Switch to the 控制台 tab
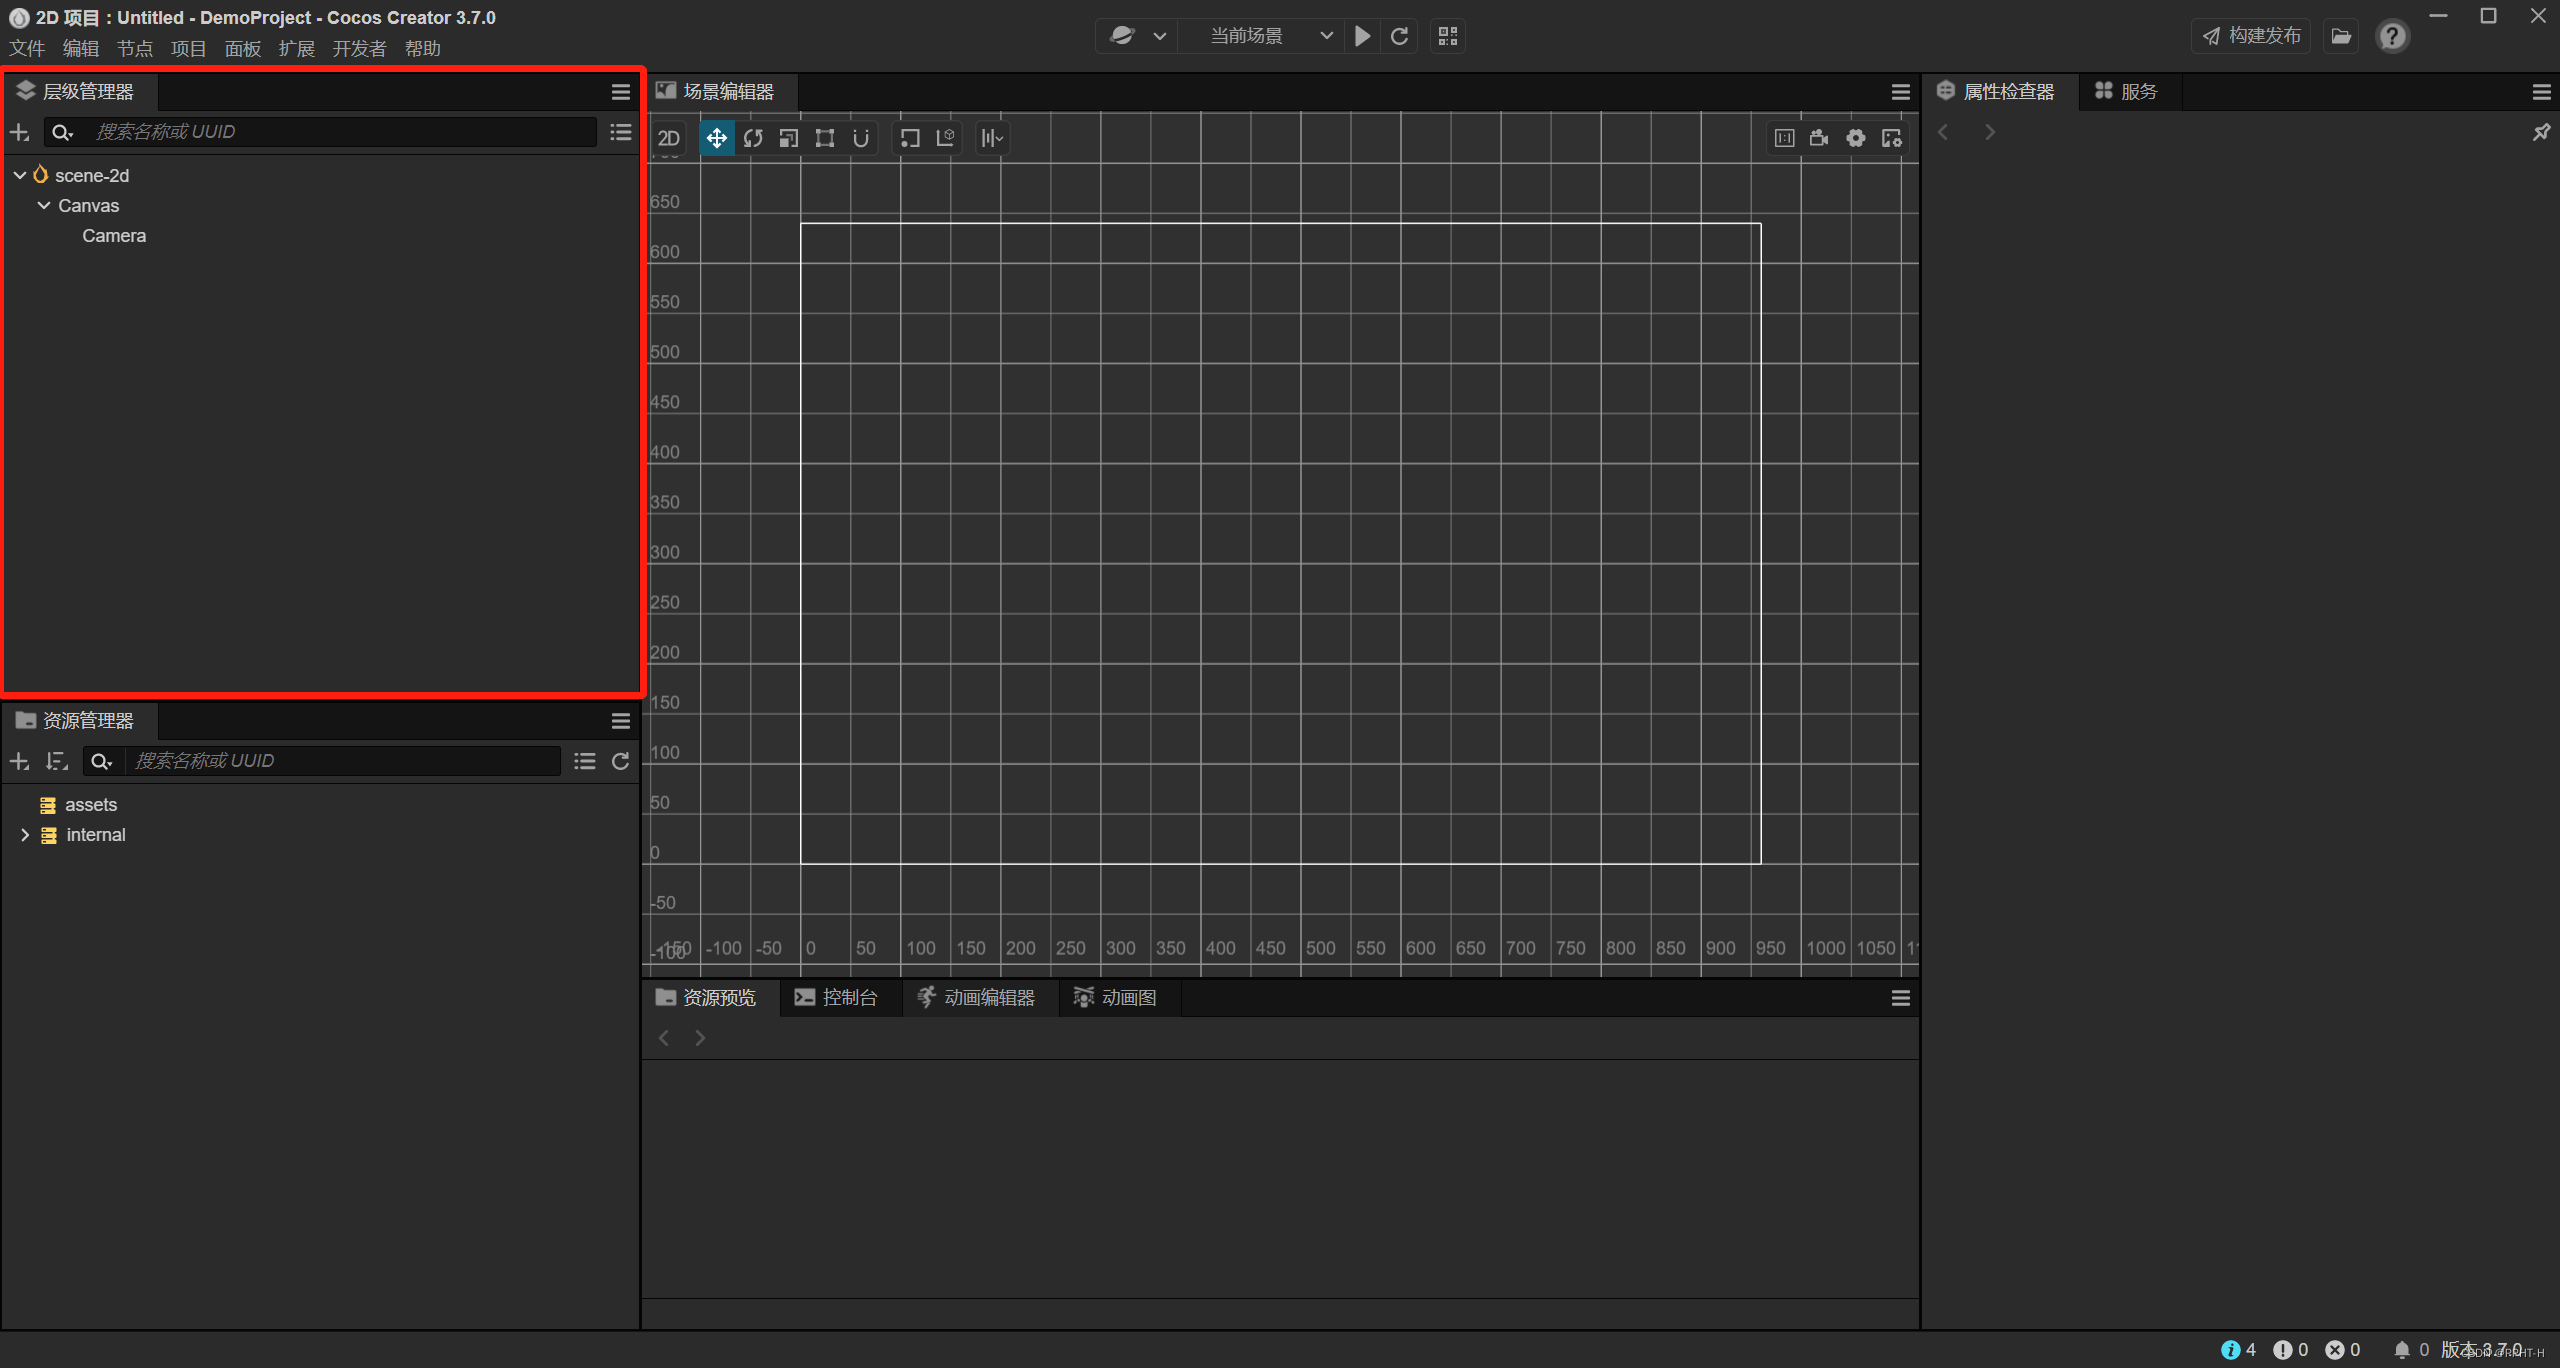The image size is (2560, 1368). point(836,997)
